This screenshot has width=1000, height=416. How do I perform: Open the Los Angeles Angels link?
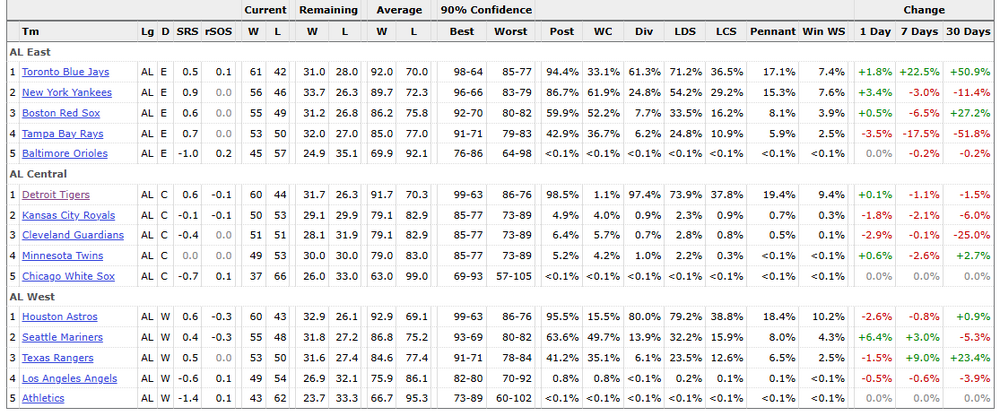point(69,379)
